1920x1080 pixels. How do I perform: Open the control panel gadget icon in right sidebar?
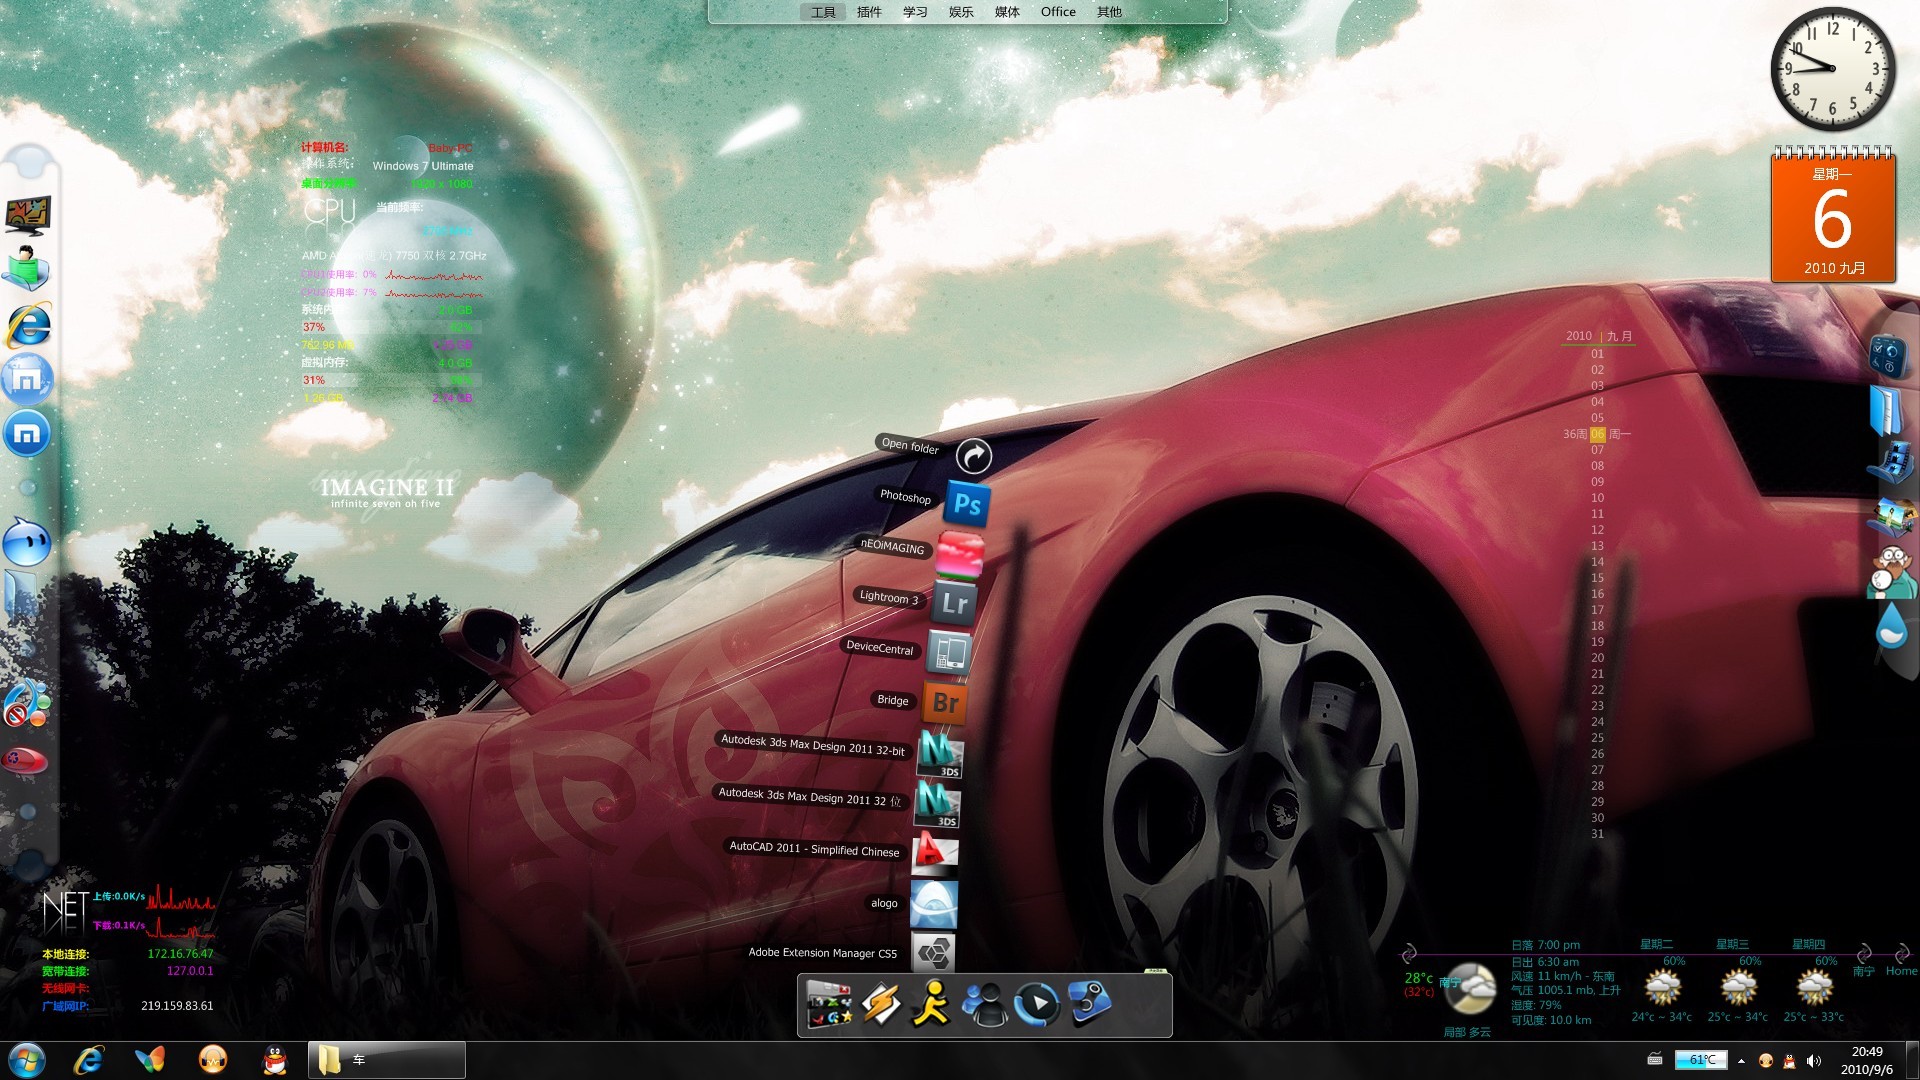pos(1888,356)
